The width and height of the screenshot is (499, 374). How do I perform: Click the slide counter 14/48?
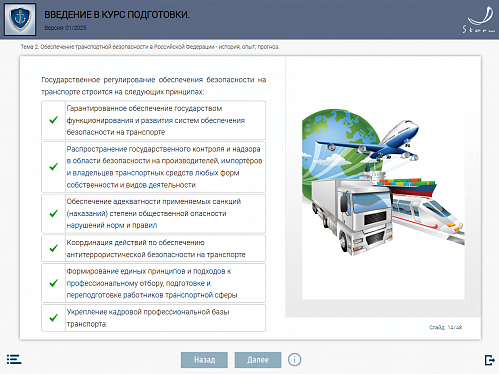point(445,327)
